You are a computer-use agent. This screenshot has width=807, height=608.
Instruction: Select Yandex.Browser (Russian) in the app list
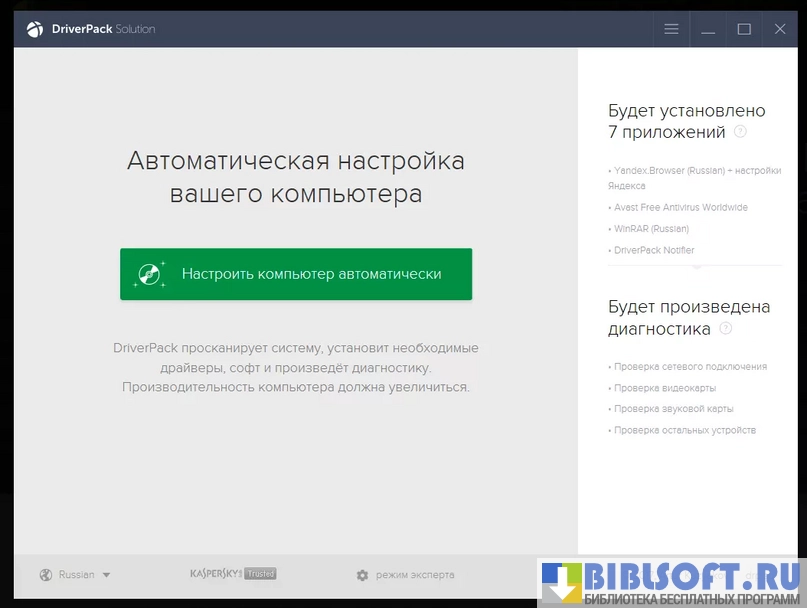[696, 171]
